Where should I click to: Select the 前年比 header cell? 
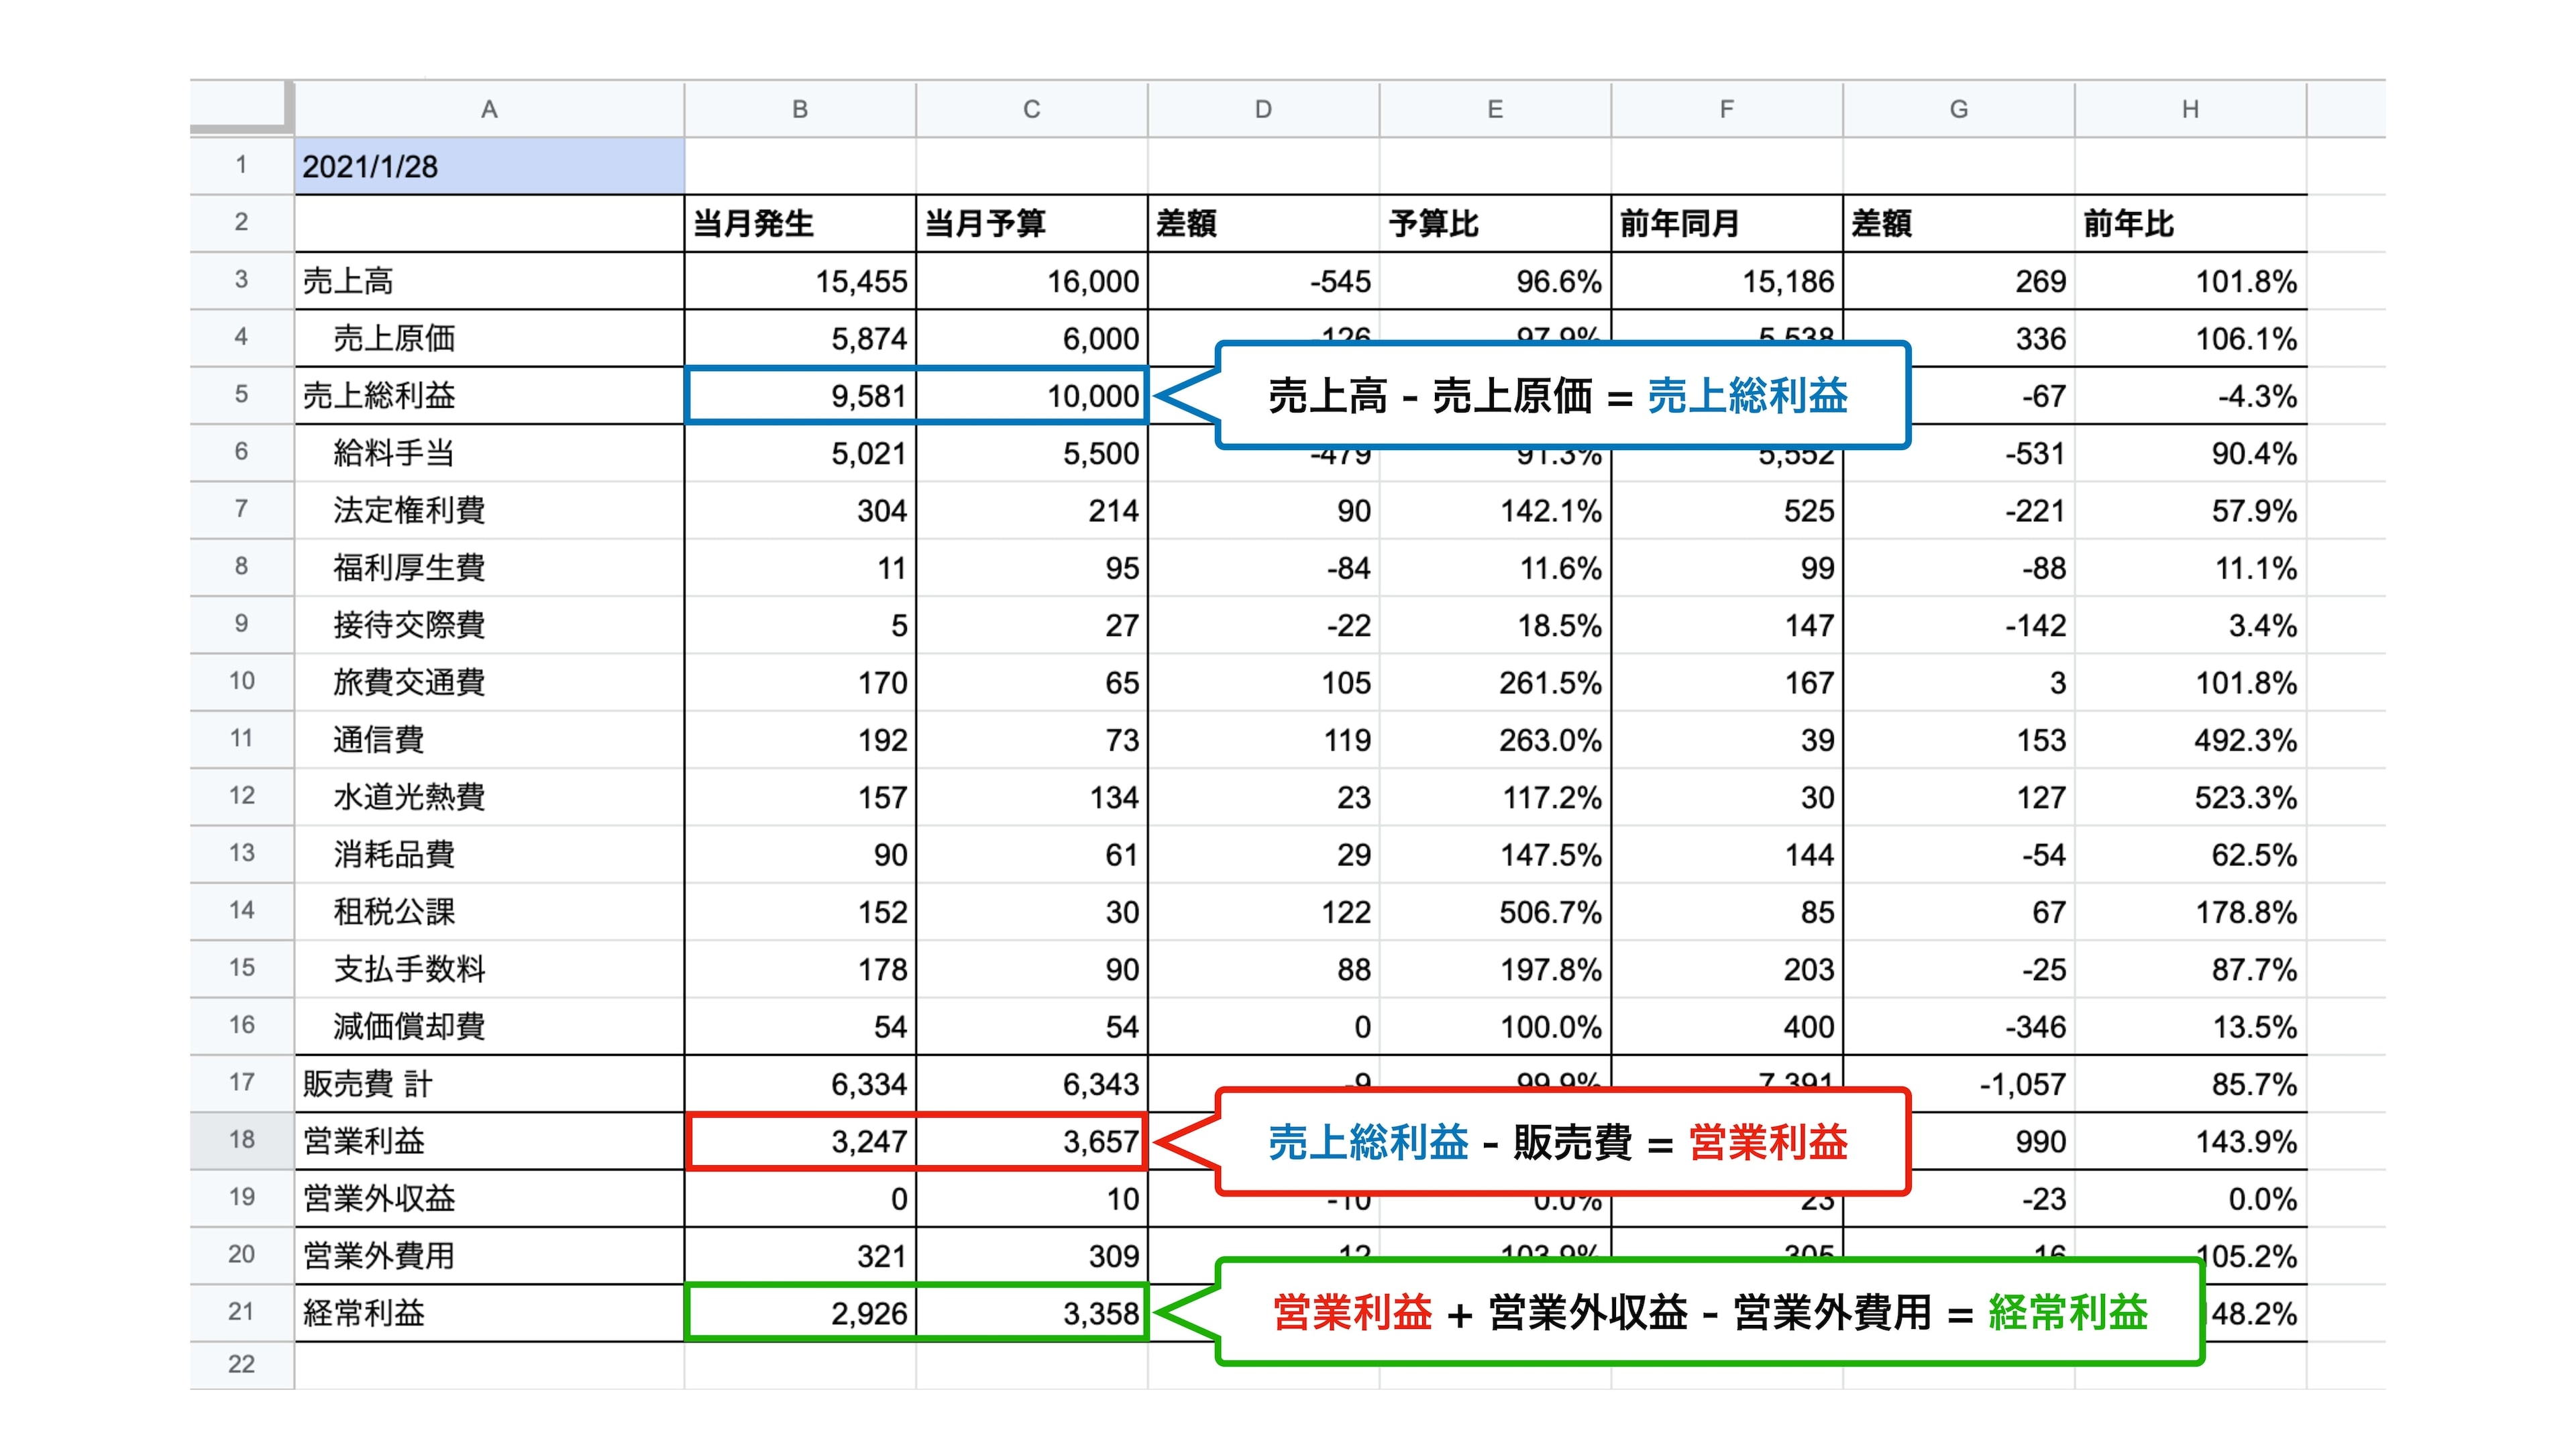(2191, 223)
